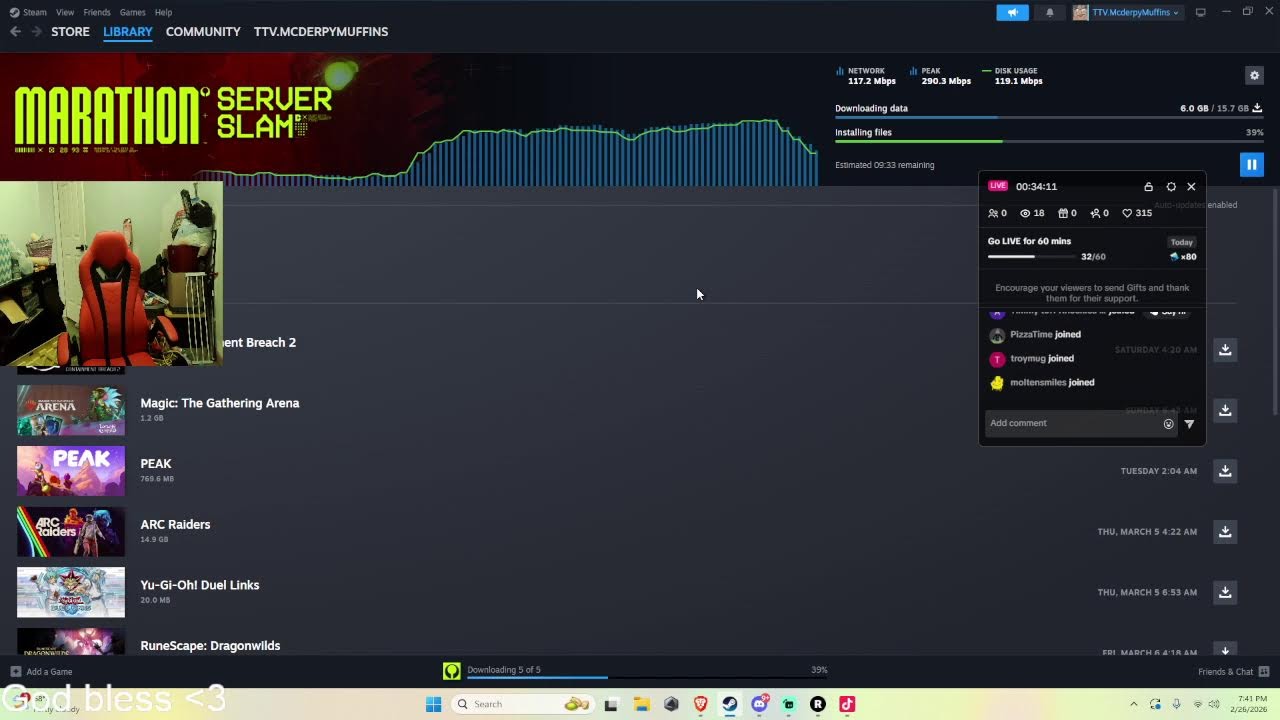Switch to the LIBRARY tab

[x=128, y=32]
